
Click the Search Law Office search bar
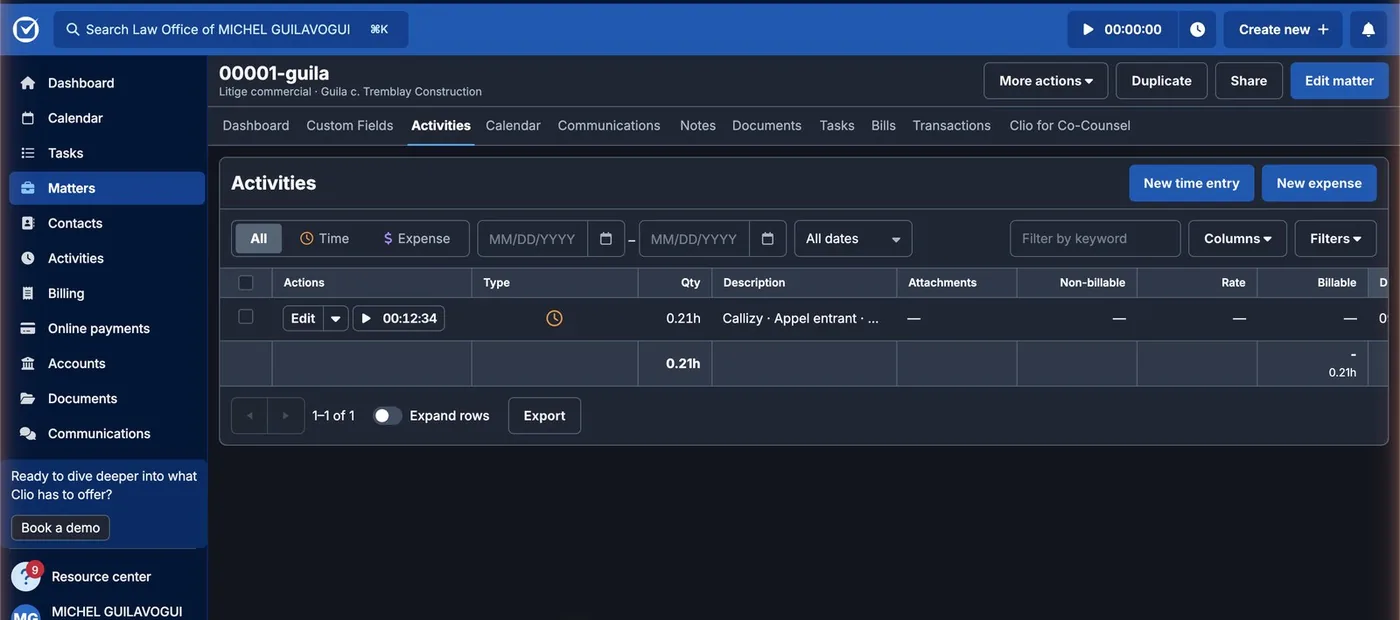pyautogui.click(x=231, y=30)
